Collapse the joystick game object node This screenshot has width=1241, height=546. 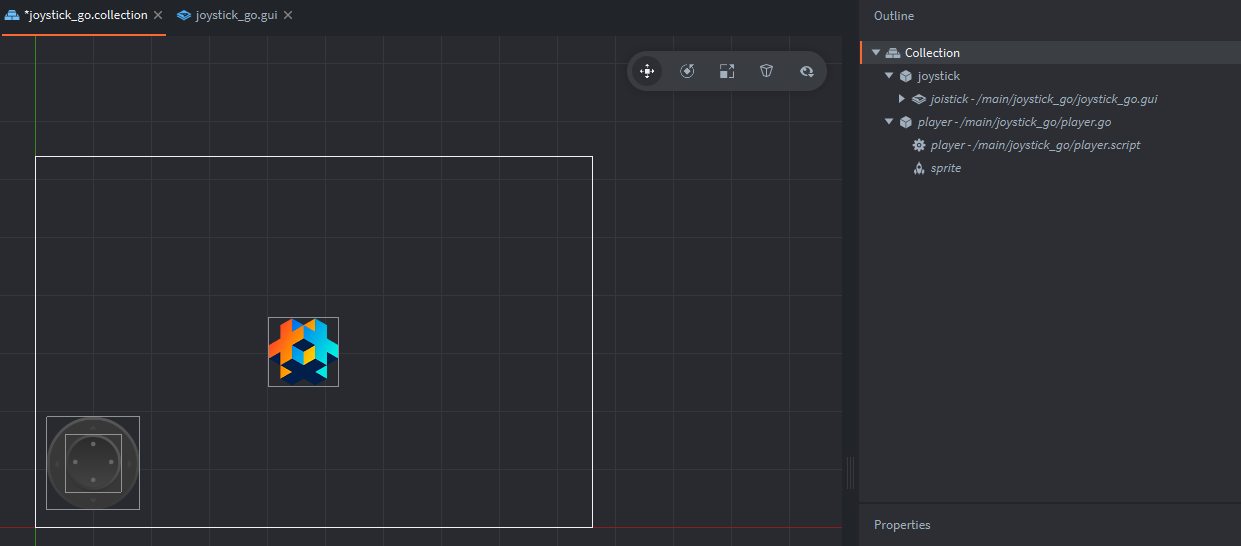(889, 76)
